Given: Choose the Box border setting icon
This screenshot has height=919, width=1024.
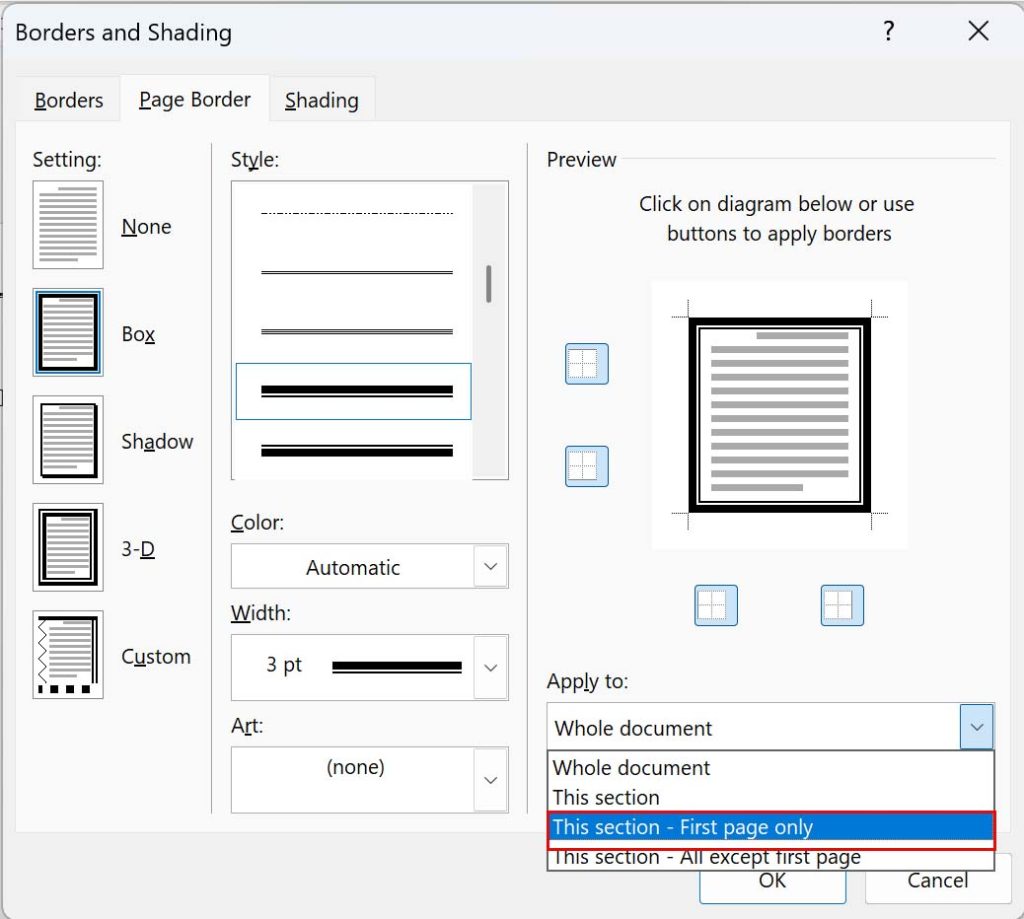Looking at the screenshot, I should [x=68, y=333].
